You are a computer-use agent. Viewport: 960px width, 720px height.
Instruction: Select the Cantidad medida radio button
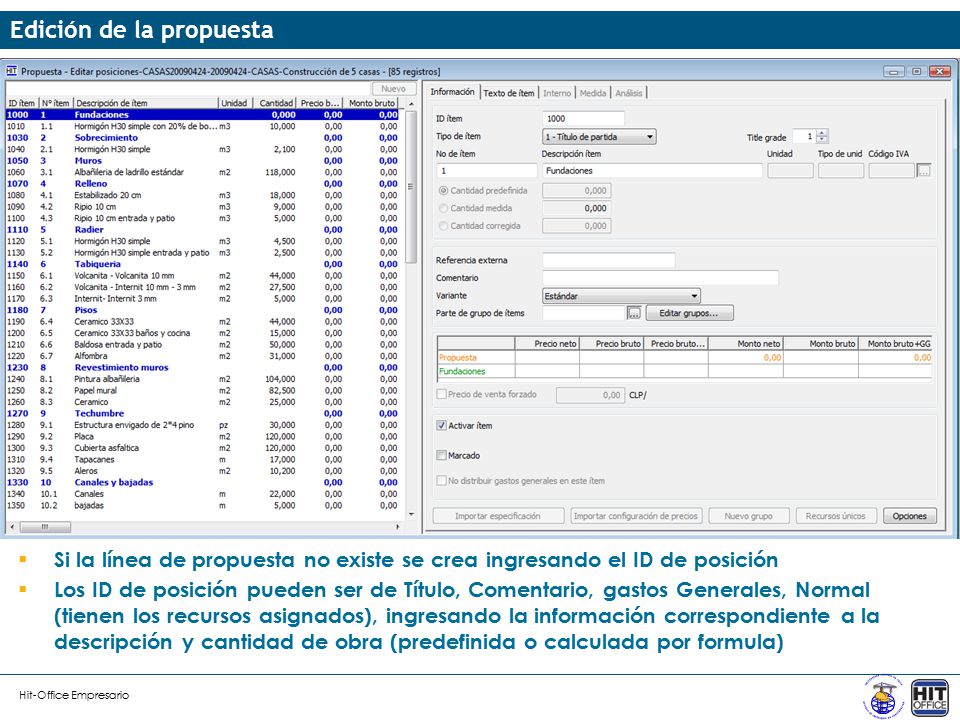[443, 208]
